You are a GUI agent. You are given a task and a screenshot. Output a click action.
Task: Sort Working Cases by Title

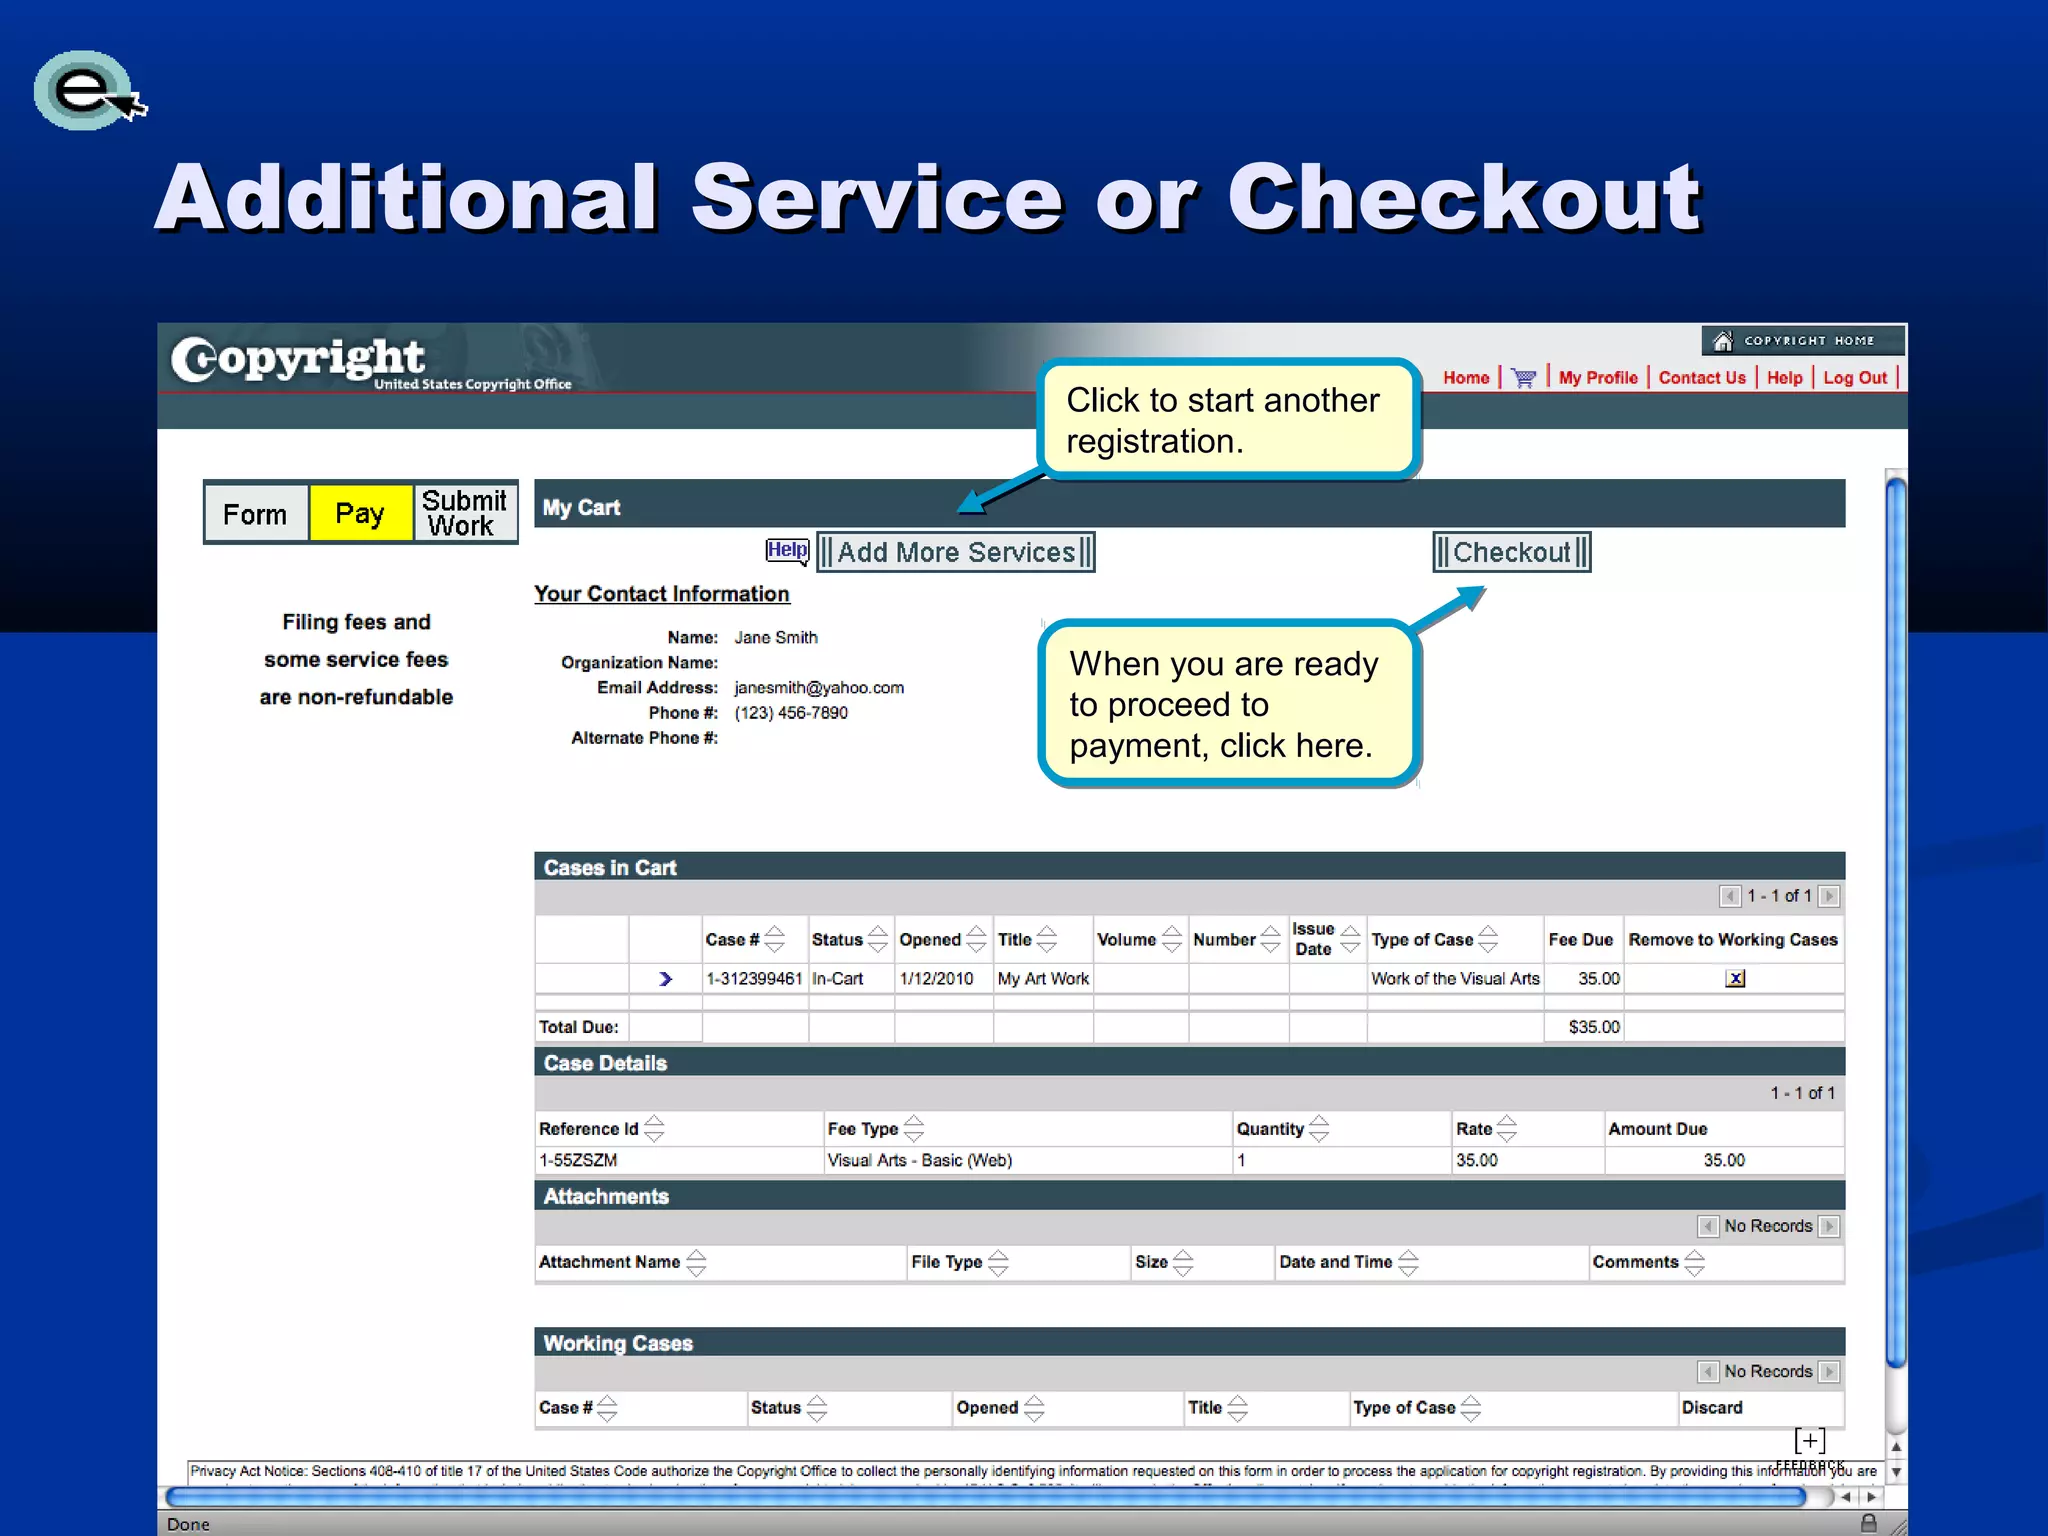coord(1238,1408)
